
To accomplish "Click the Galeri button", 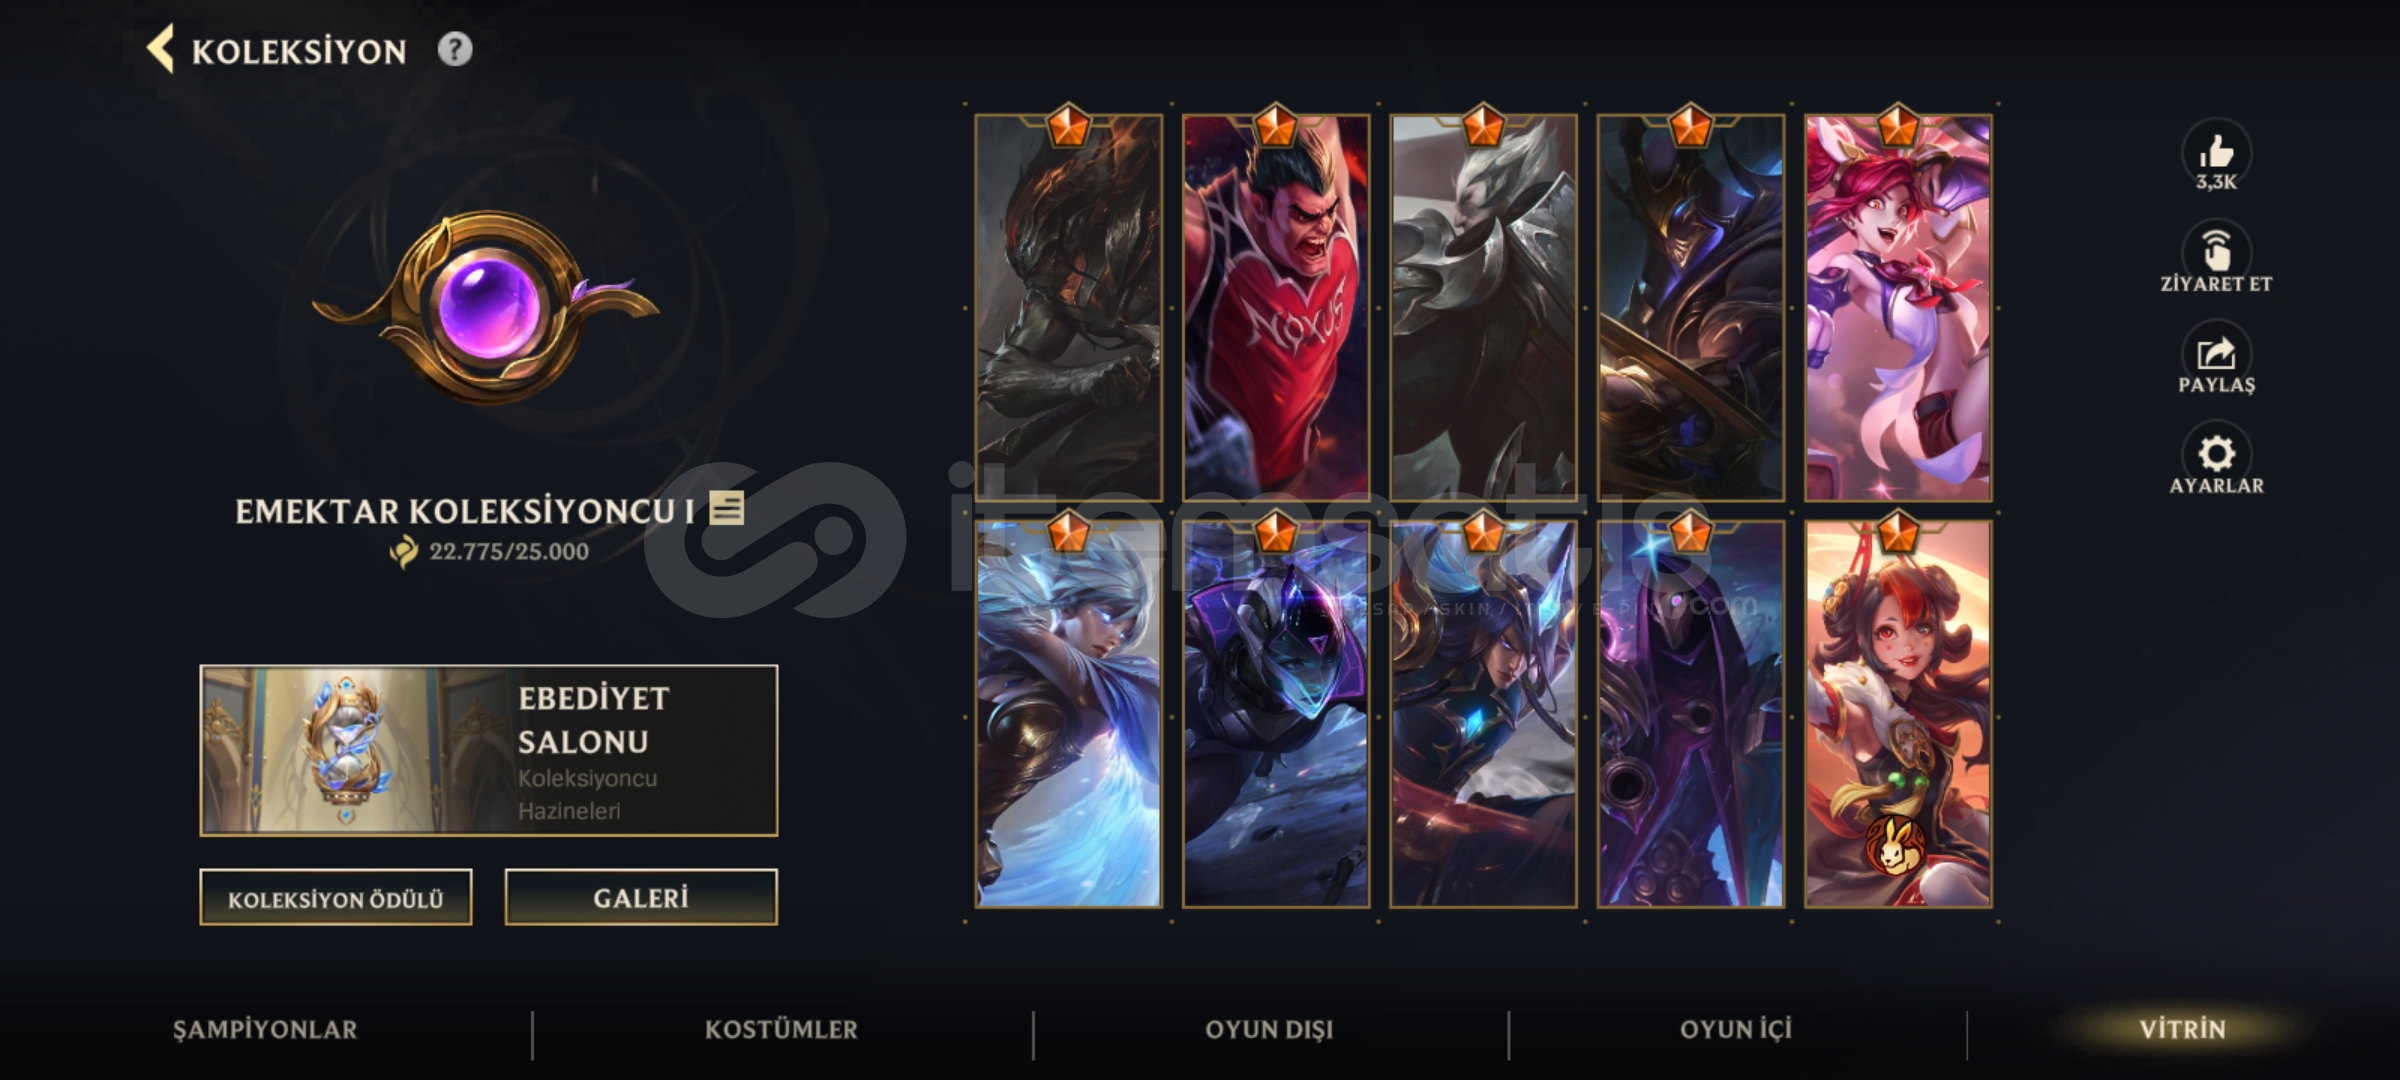I will tap(641, 898).
